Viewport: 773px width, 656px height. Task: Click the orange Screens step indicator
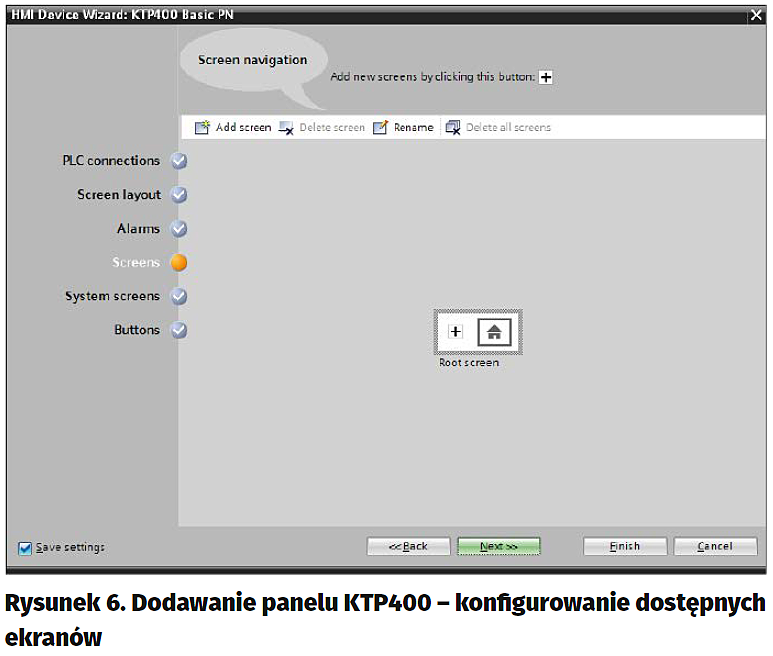(179, 263)
